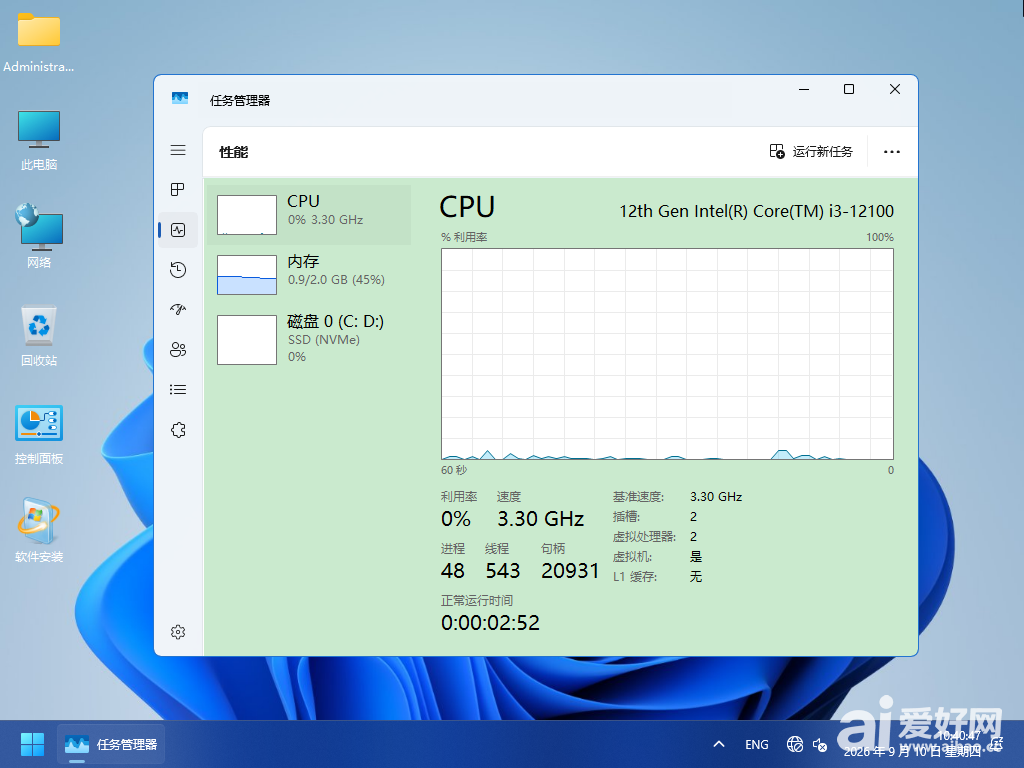1024x768 pixels.
Task: Select the 此电脑 (This PC) desktop icon
Action: [x=39, y=140]
